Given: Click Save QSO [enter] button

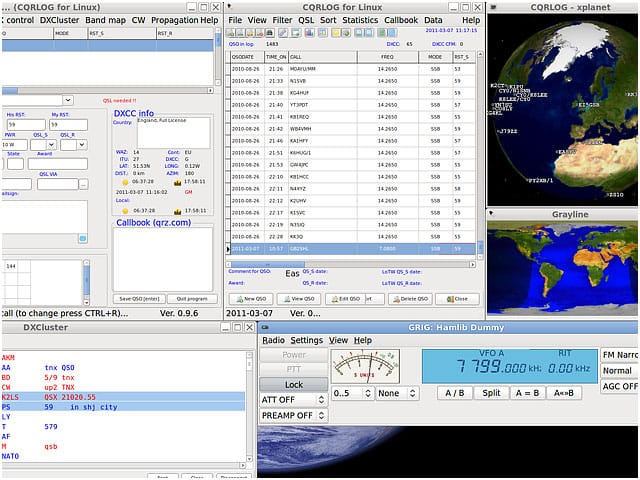Looking at the screenshot, I should point(139,299).
